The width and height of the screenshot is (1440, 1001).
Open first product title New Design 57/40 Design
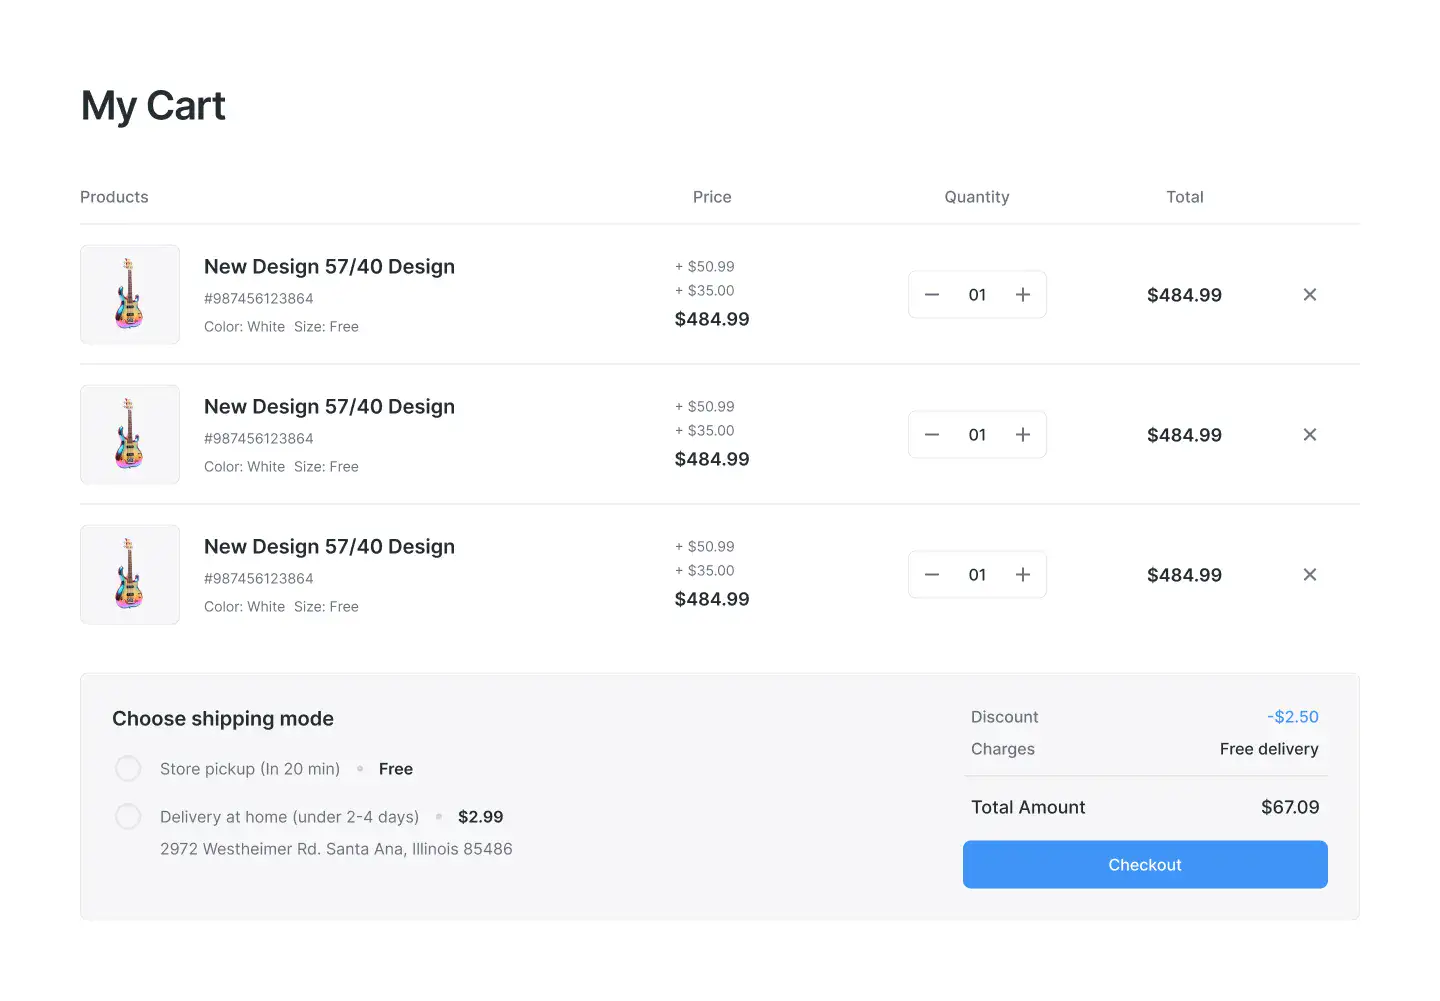pos(329,267)
